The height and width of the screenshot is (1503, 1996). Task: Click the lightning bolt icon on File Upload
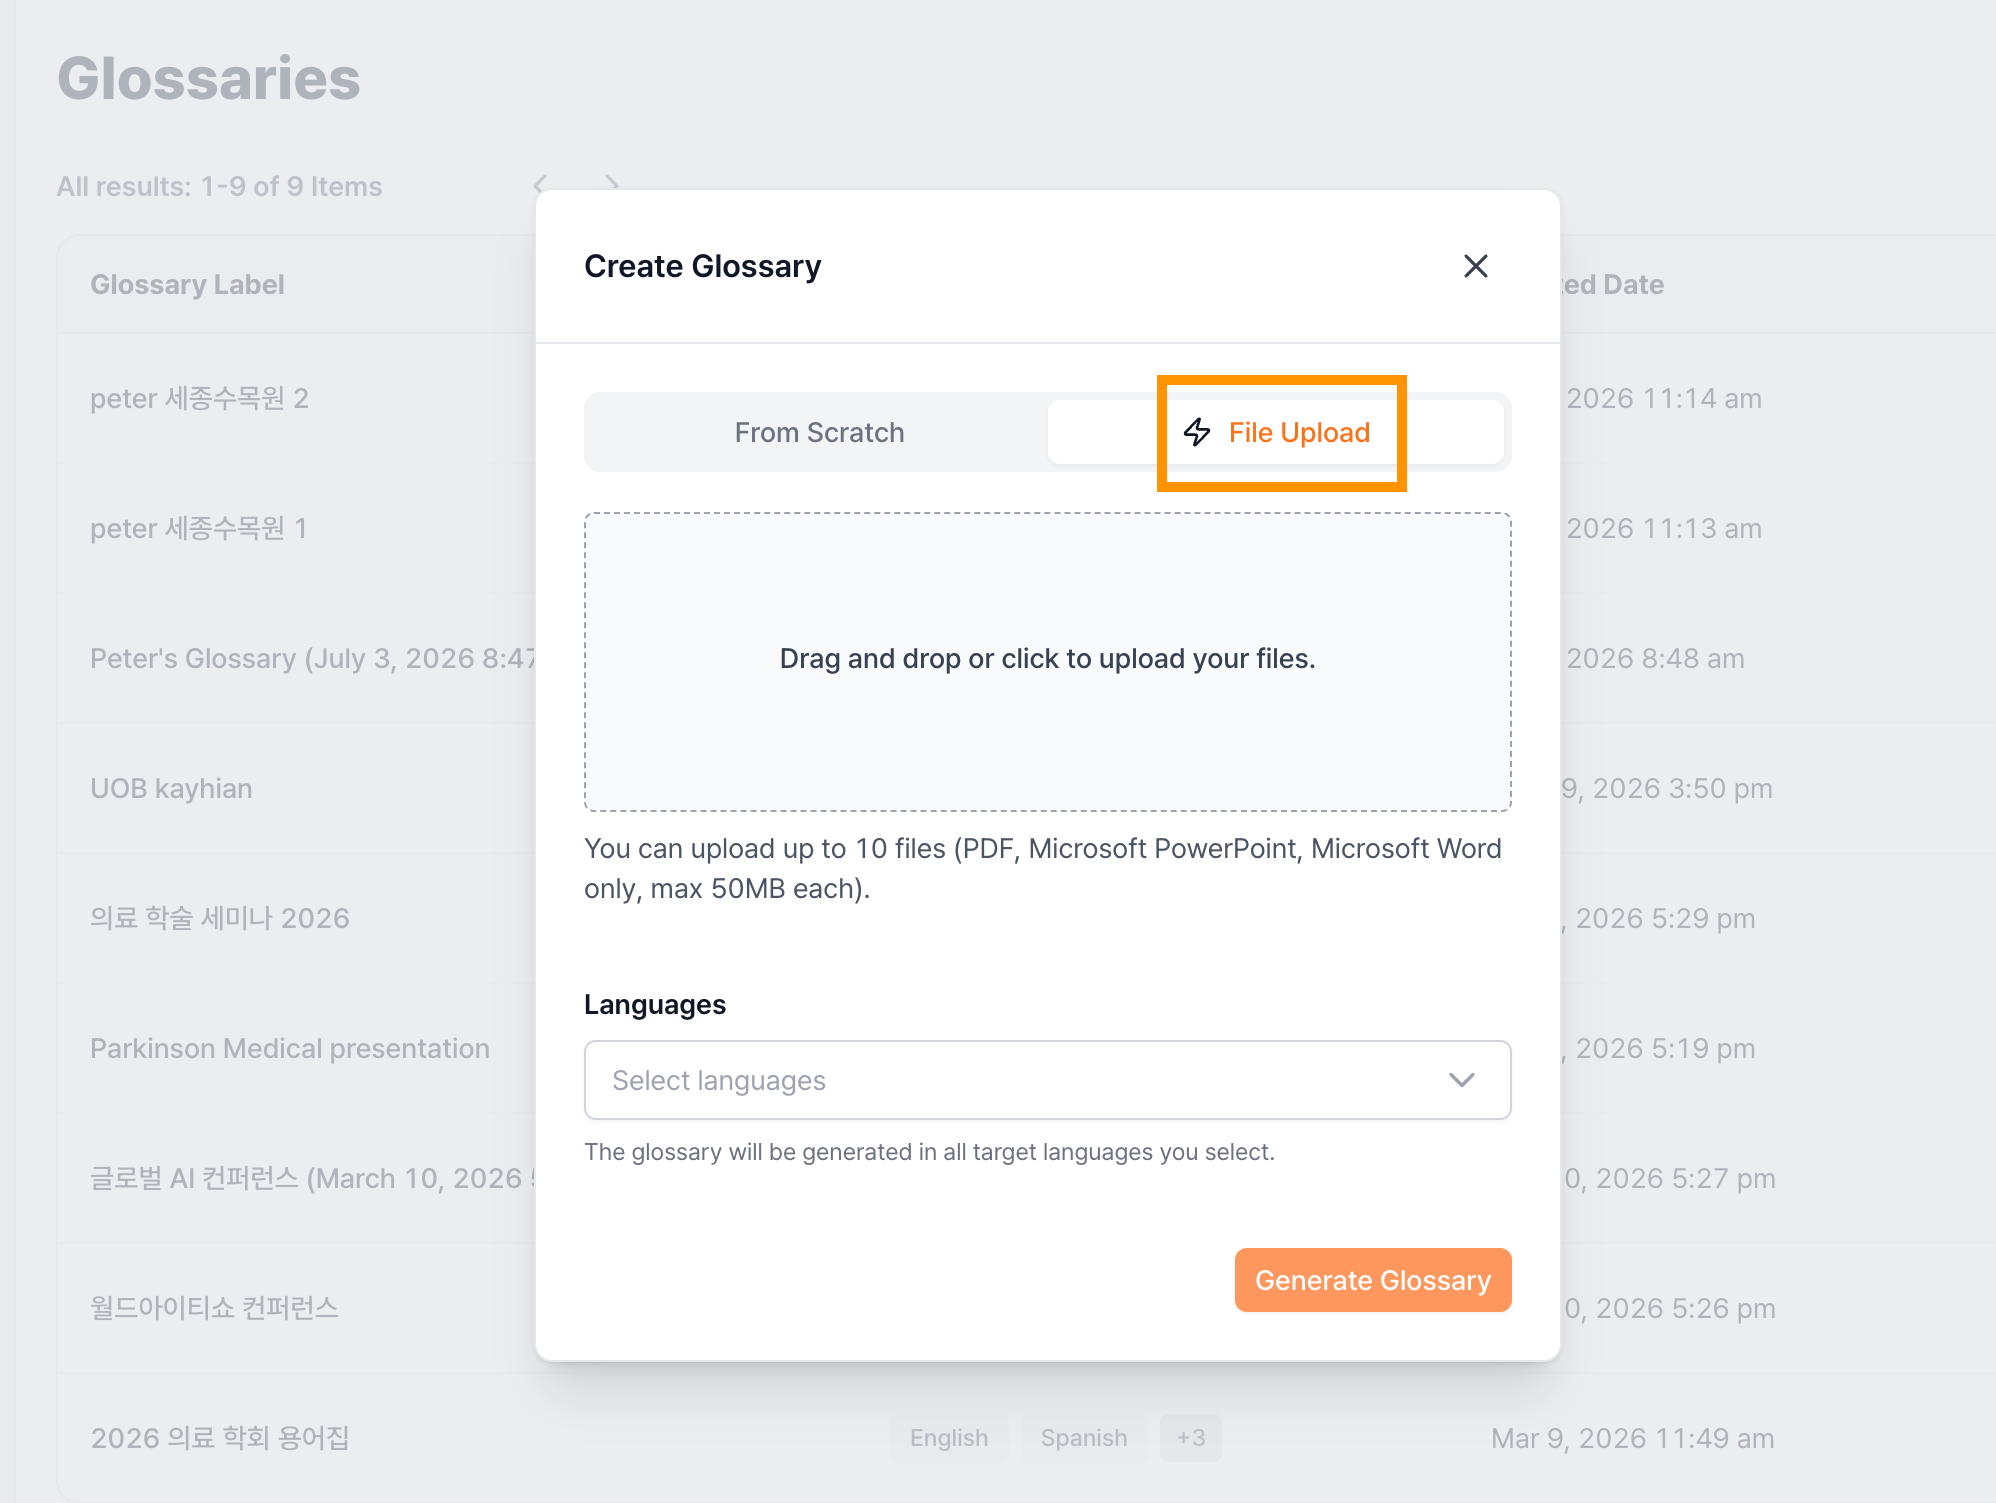(x=1197, y=432)
